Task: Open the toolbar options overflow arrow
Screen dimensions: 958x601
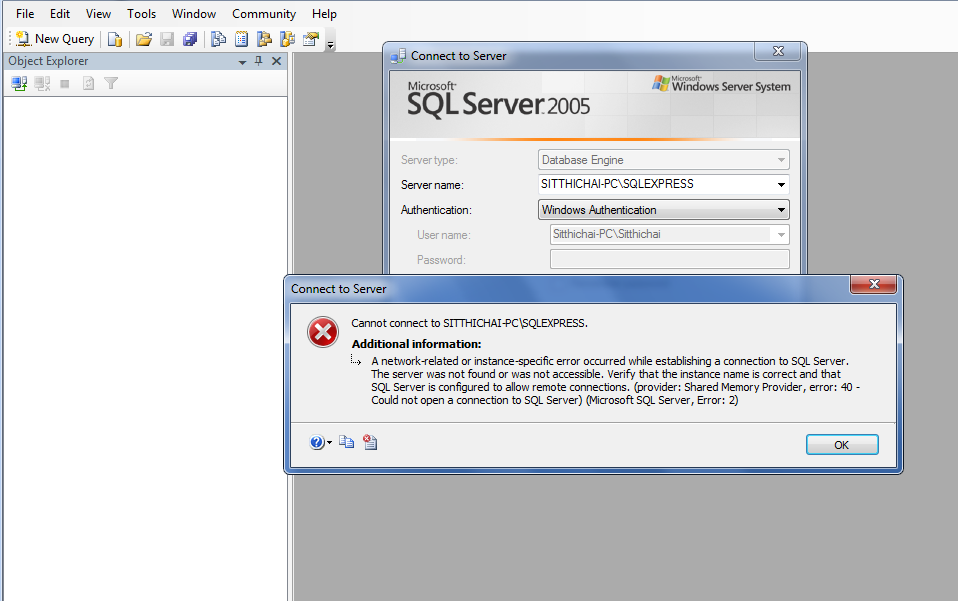Action: pos(331,45)
